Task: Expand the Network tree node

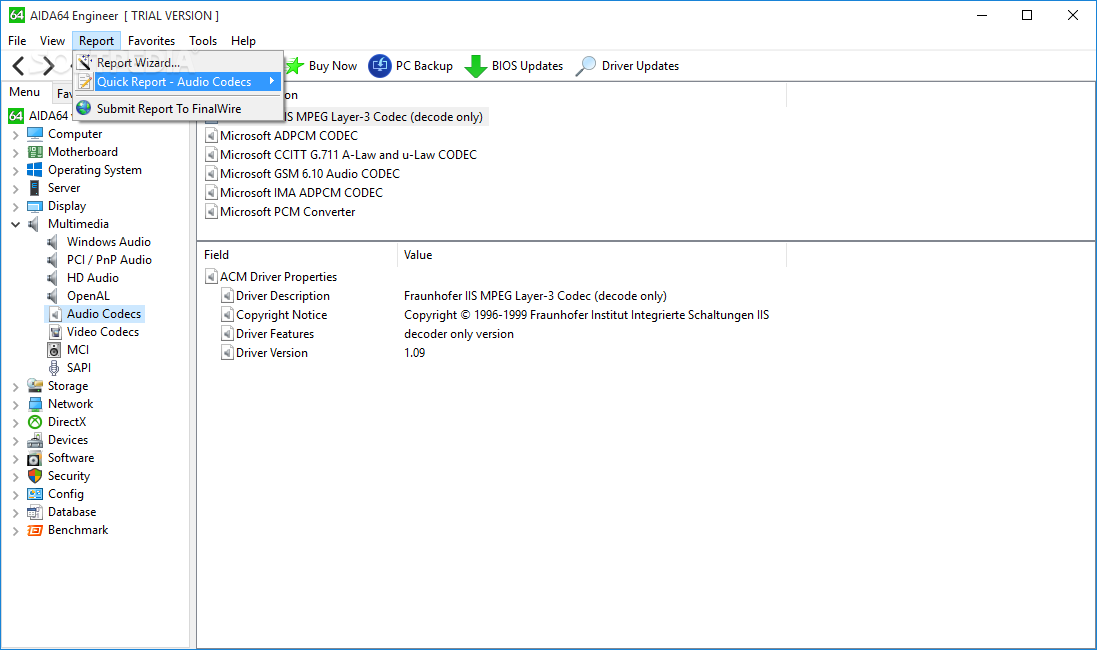Action: coord(15,404)
